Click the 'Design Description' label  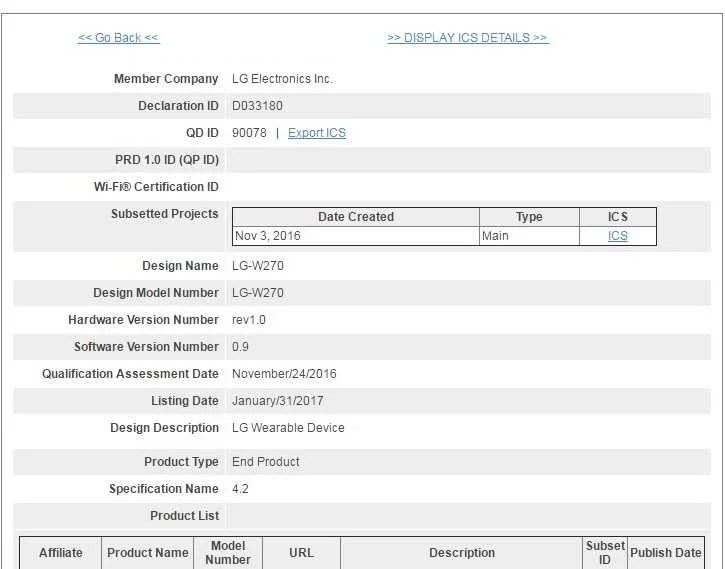click(x=165, y=428)
